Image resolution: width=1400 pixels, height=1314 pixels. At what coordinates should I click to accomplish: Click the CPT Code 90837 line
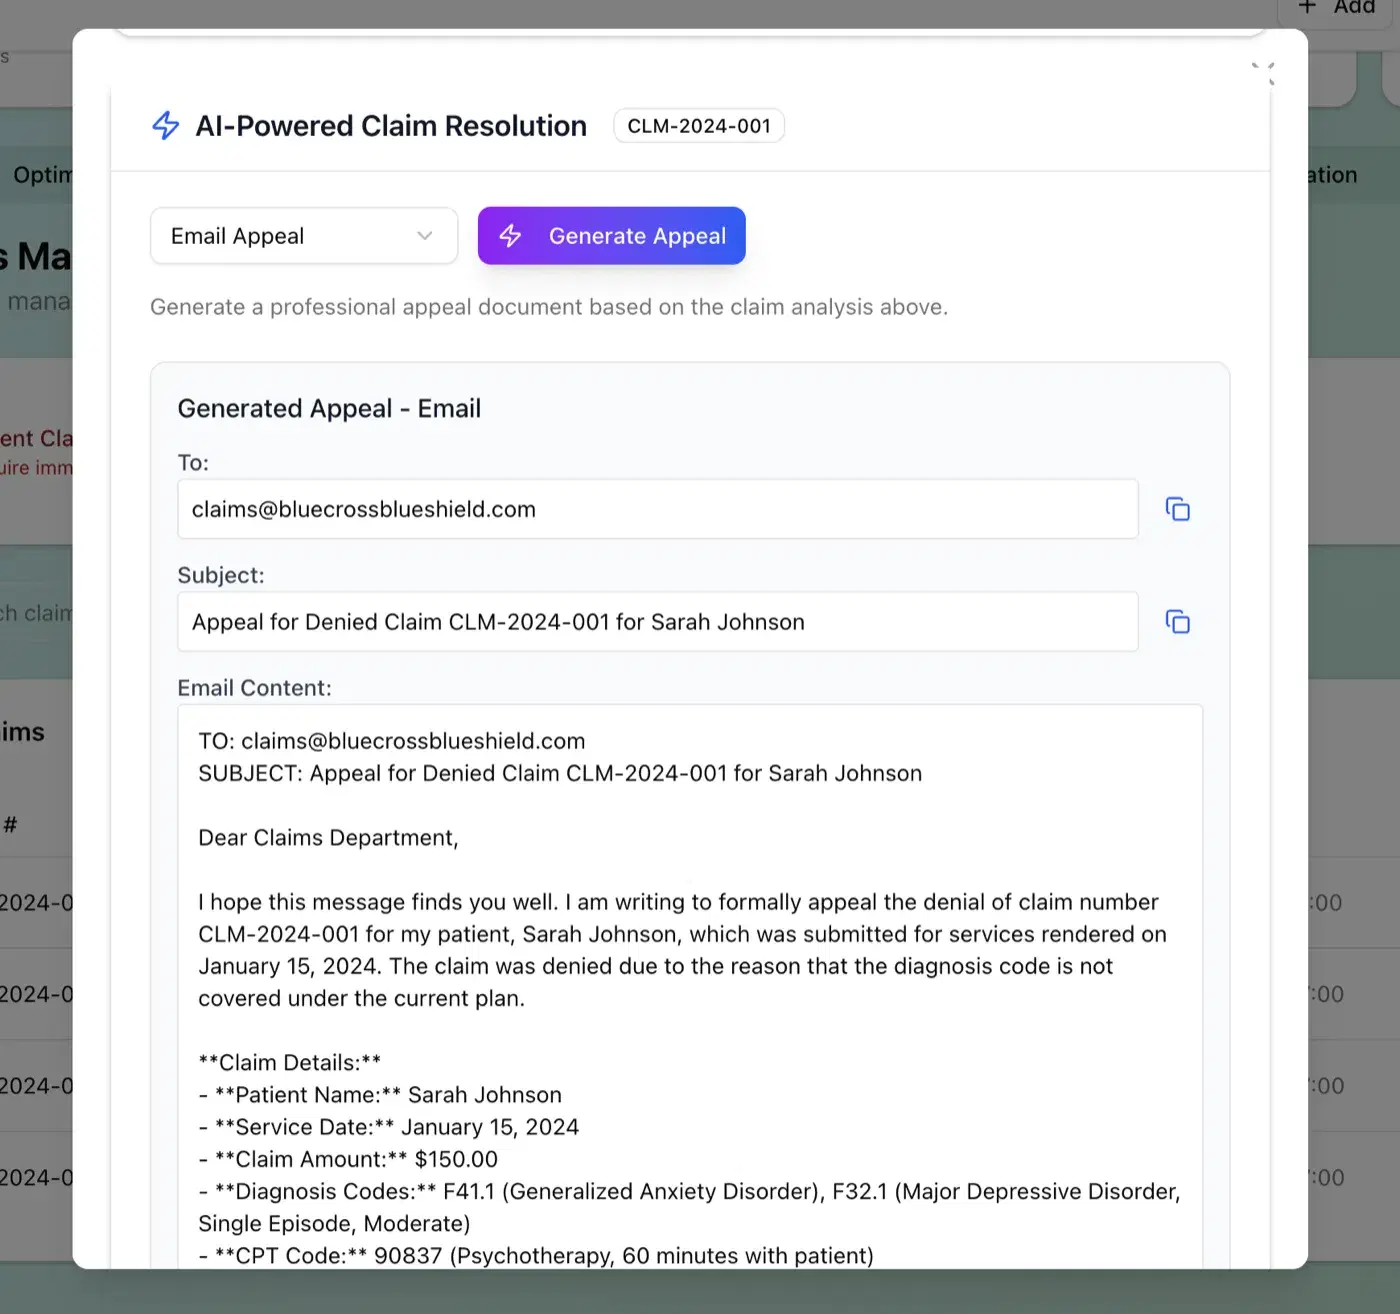point(536,1256)
